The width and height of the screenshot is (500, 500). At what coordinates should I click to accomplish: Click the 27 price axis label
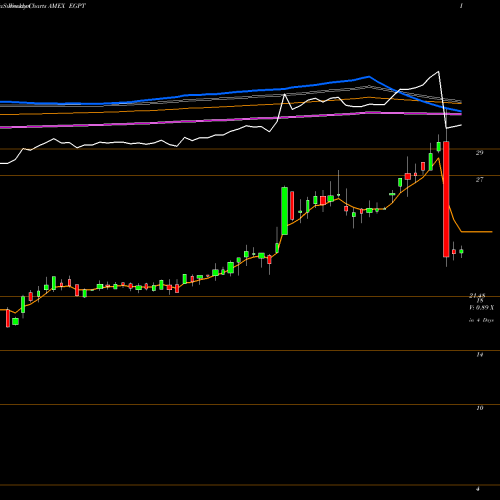coord(479,180)
